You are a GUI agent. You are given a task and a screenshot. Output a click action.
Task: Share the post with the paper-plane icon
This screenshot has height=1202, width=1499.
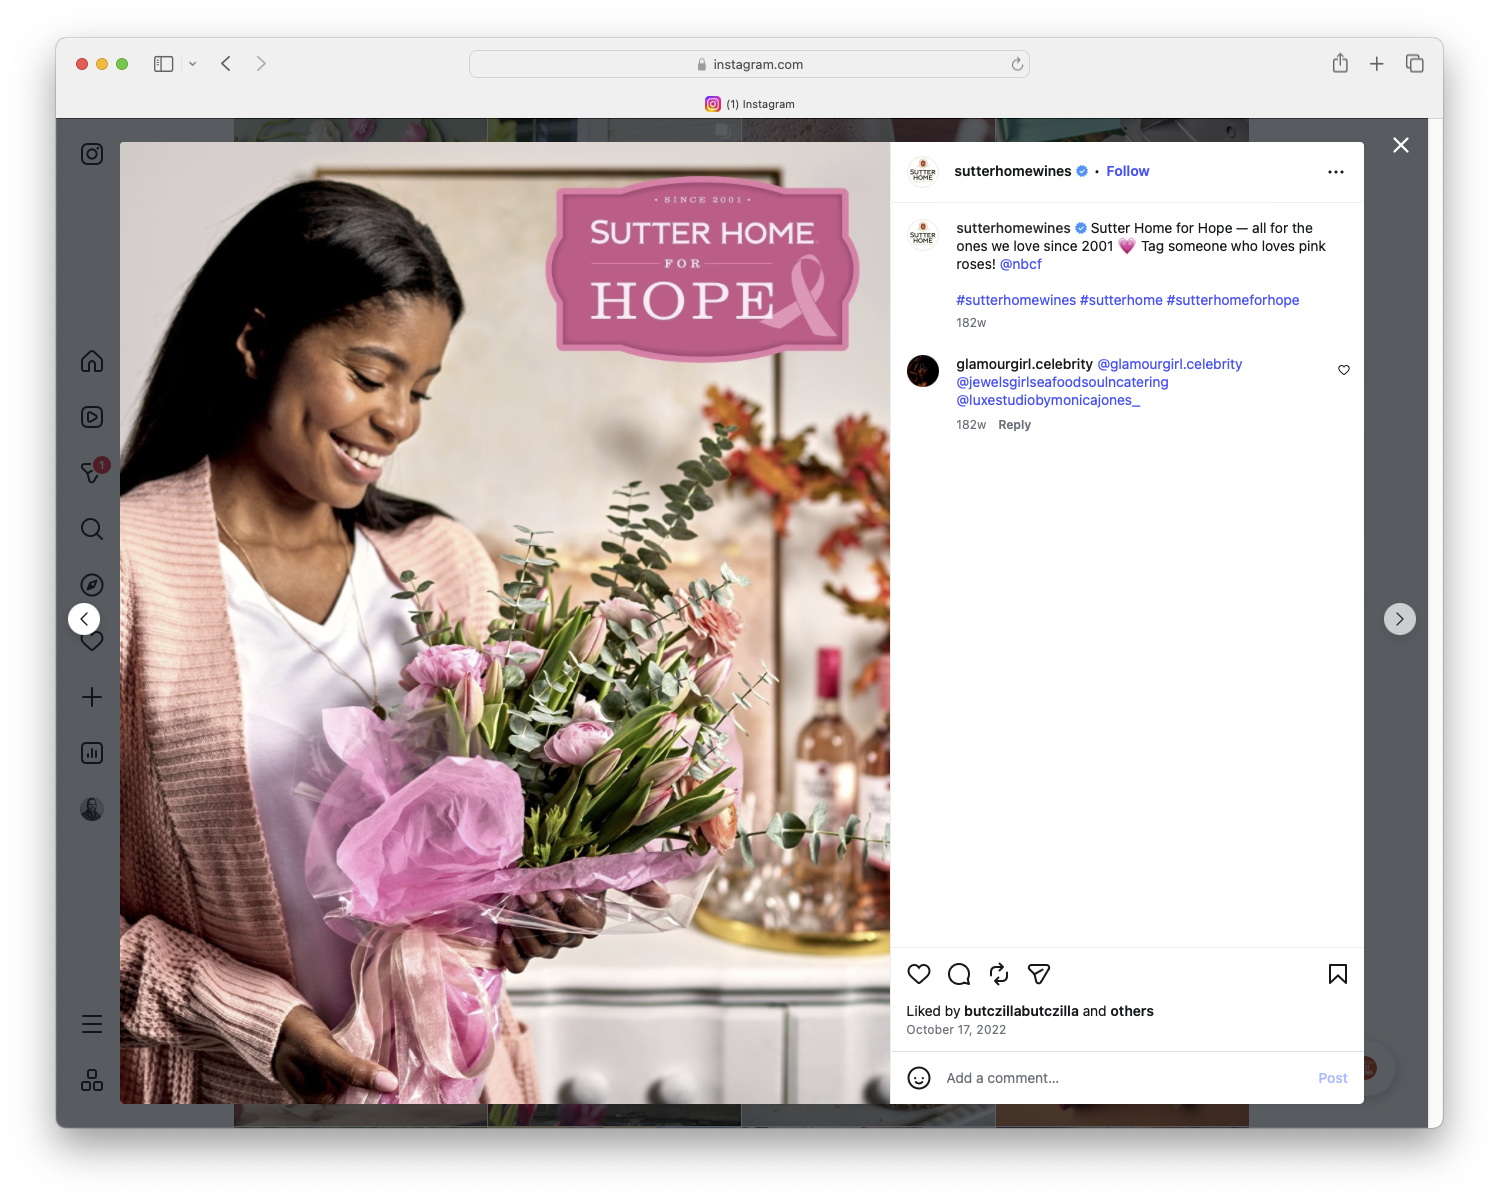(x=1038, y=974)
